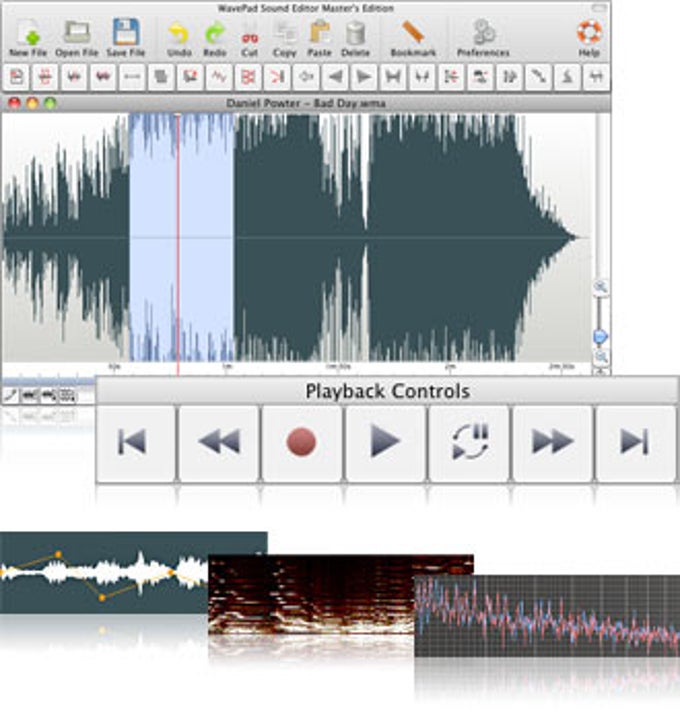Start recording with the red Record button
The height and width of the screenshot is (719, 680).
[301, 442]
